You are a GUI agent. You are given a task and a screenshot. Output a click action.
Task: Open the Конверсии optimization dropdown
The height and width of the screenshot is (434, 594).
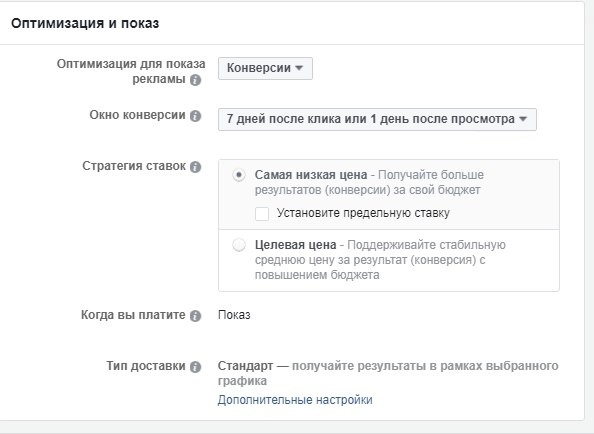(x=265, y=68)
